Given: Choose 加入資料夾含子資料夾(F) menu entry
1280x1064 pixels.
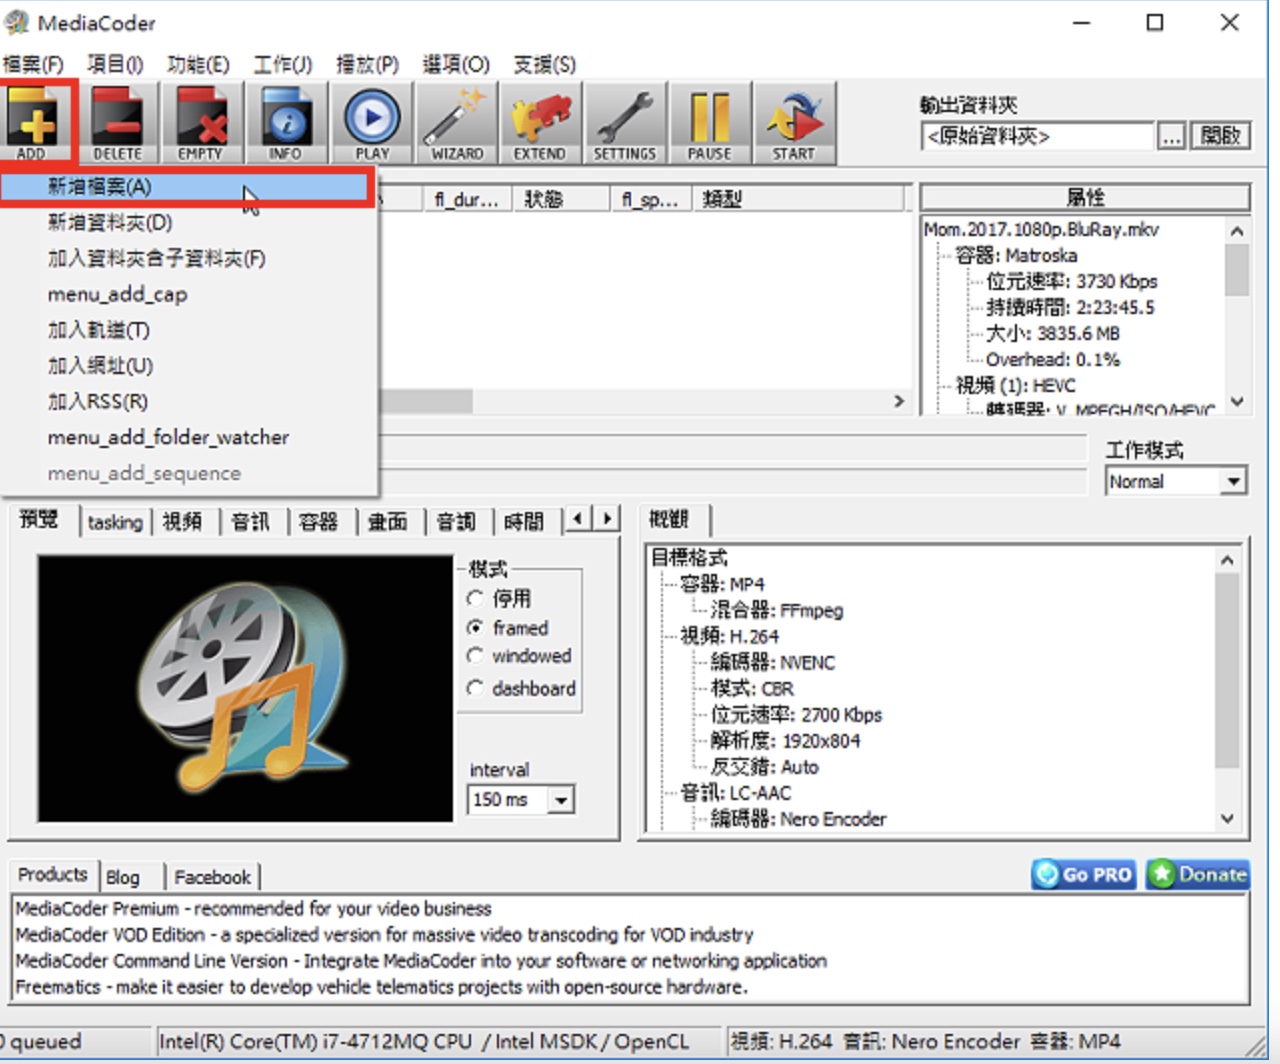Looking at the screenshot, I should click(x=189, y=258).
